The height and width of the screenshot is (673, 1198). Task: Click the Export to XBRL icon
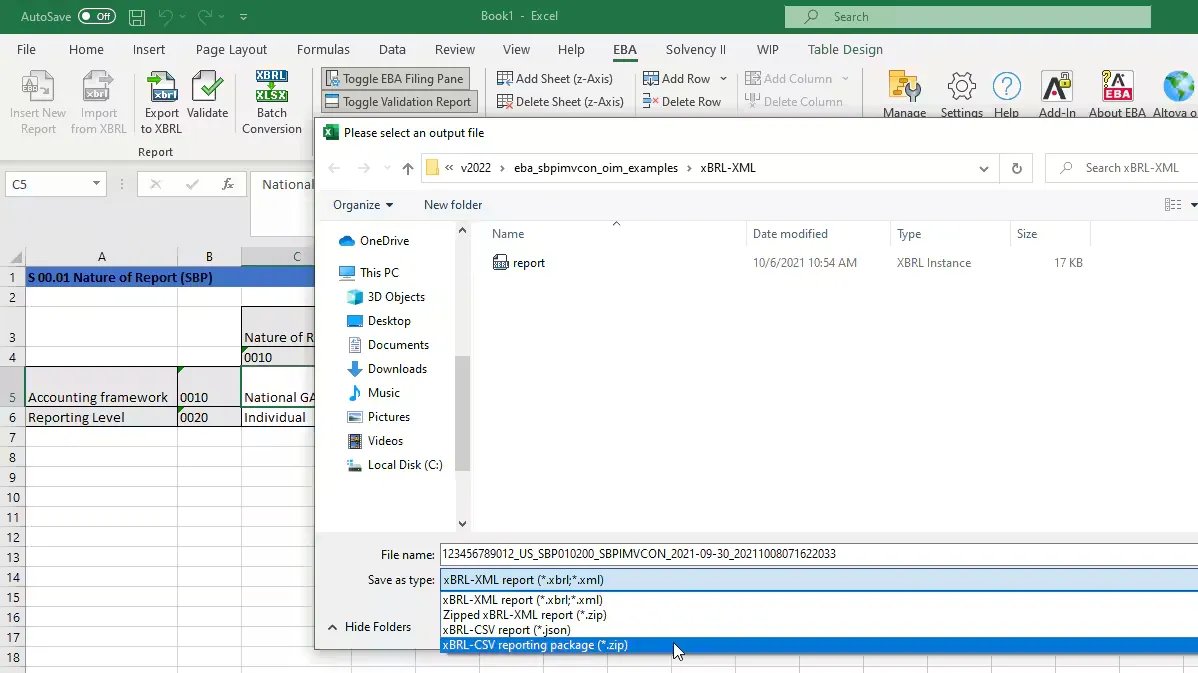tap(161, 91)
